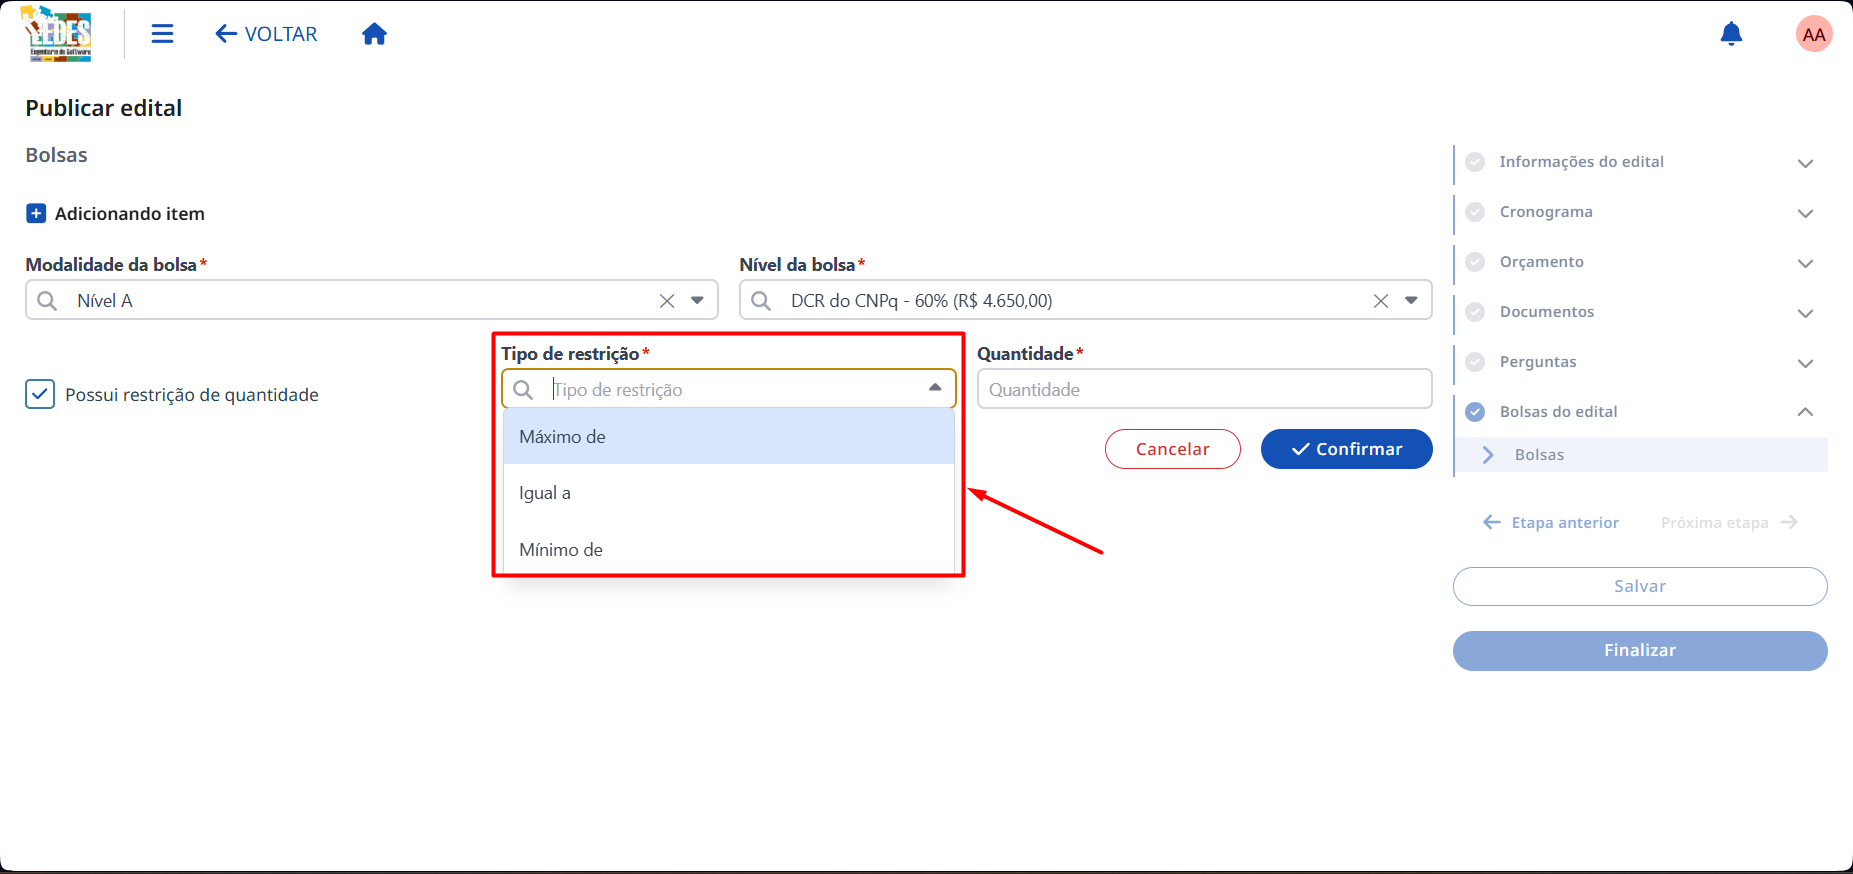Screen dimensions: 1853x874
Task: Focus the Quantidade input field
Action: pos(1204,389)
